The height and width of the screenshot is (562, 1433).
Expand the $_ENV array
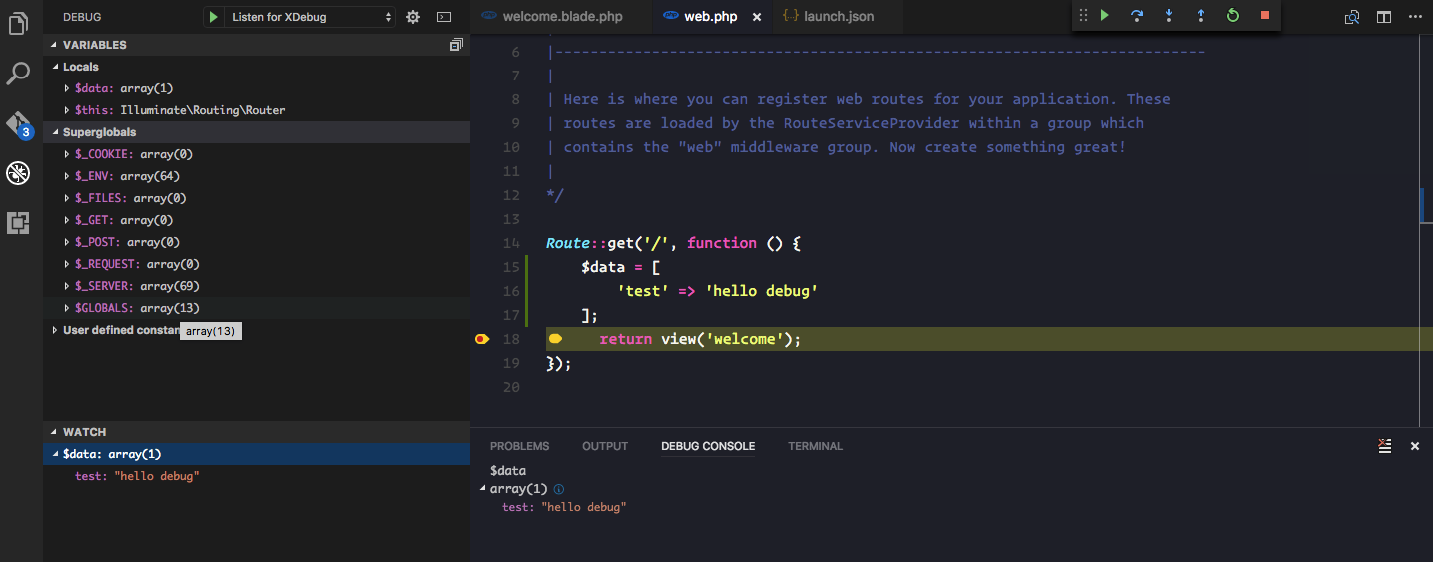coord(67,176)
